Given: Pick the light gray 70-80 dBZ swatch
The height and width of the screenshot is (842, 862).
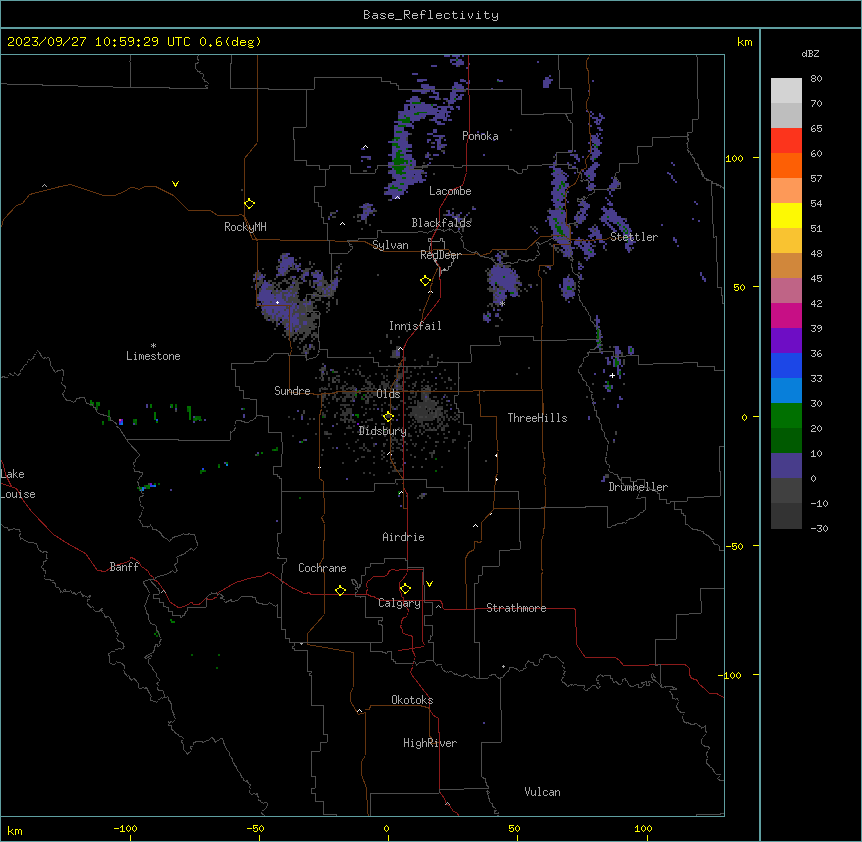Looking at the screenshot, I should 786,91.
